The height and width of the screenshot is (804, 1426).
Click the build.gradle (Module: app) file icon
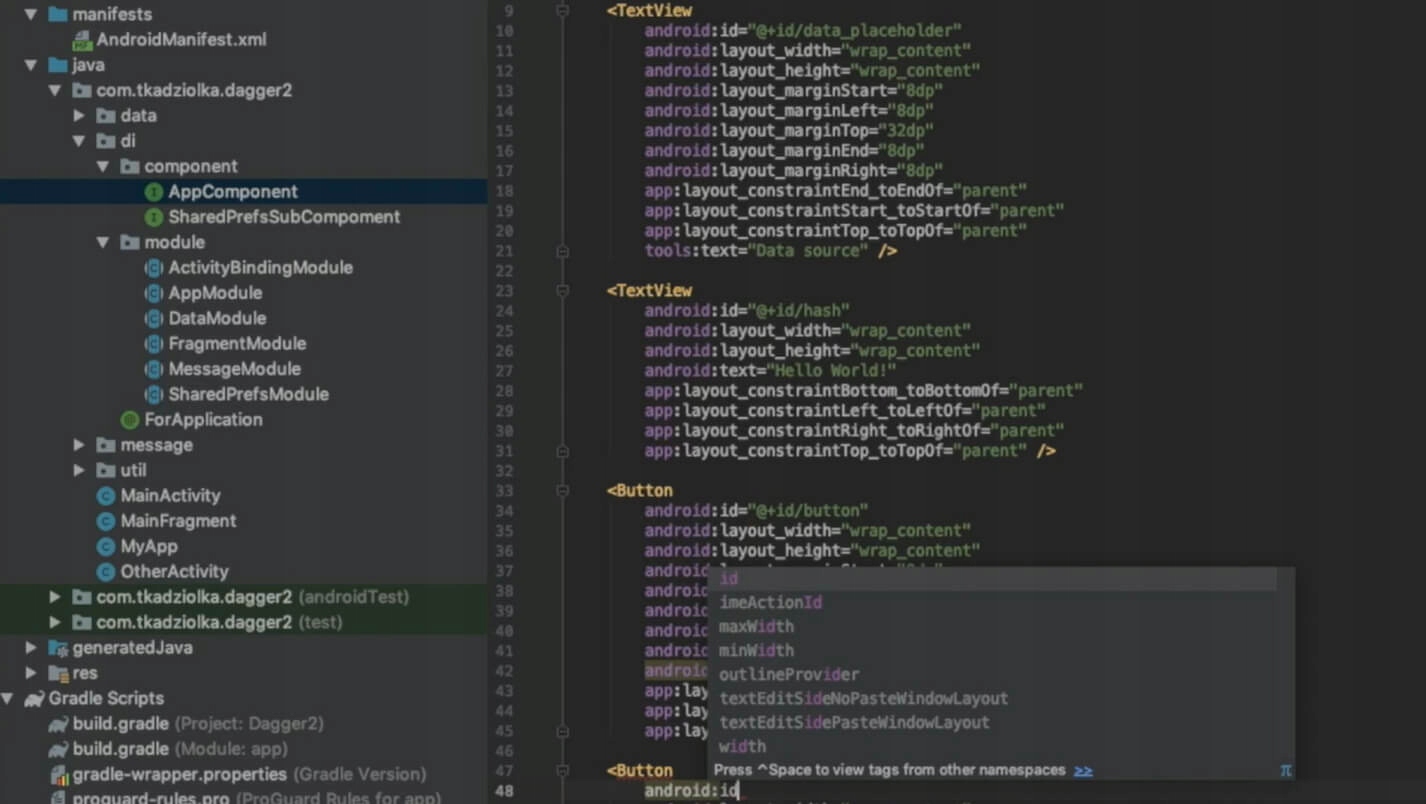click(57, 749)
